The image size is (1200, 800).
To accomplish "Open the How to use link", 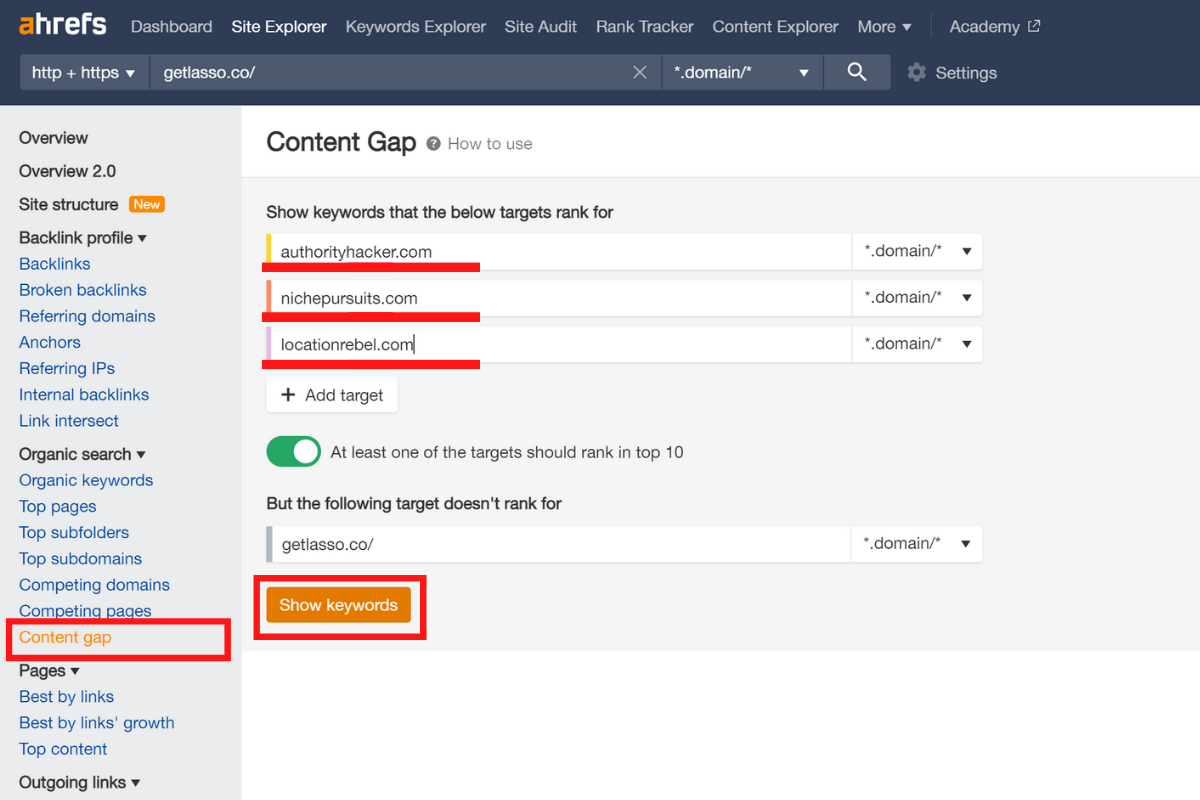I will tap(490, 144).
